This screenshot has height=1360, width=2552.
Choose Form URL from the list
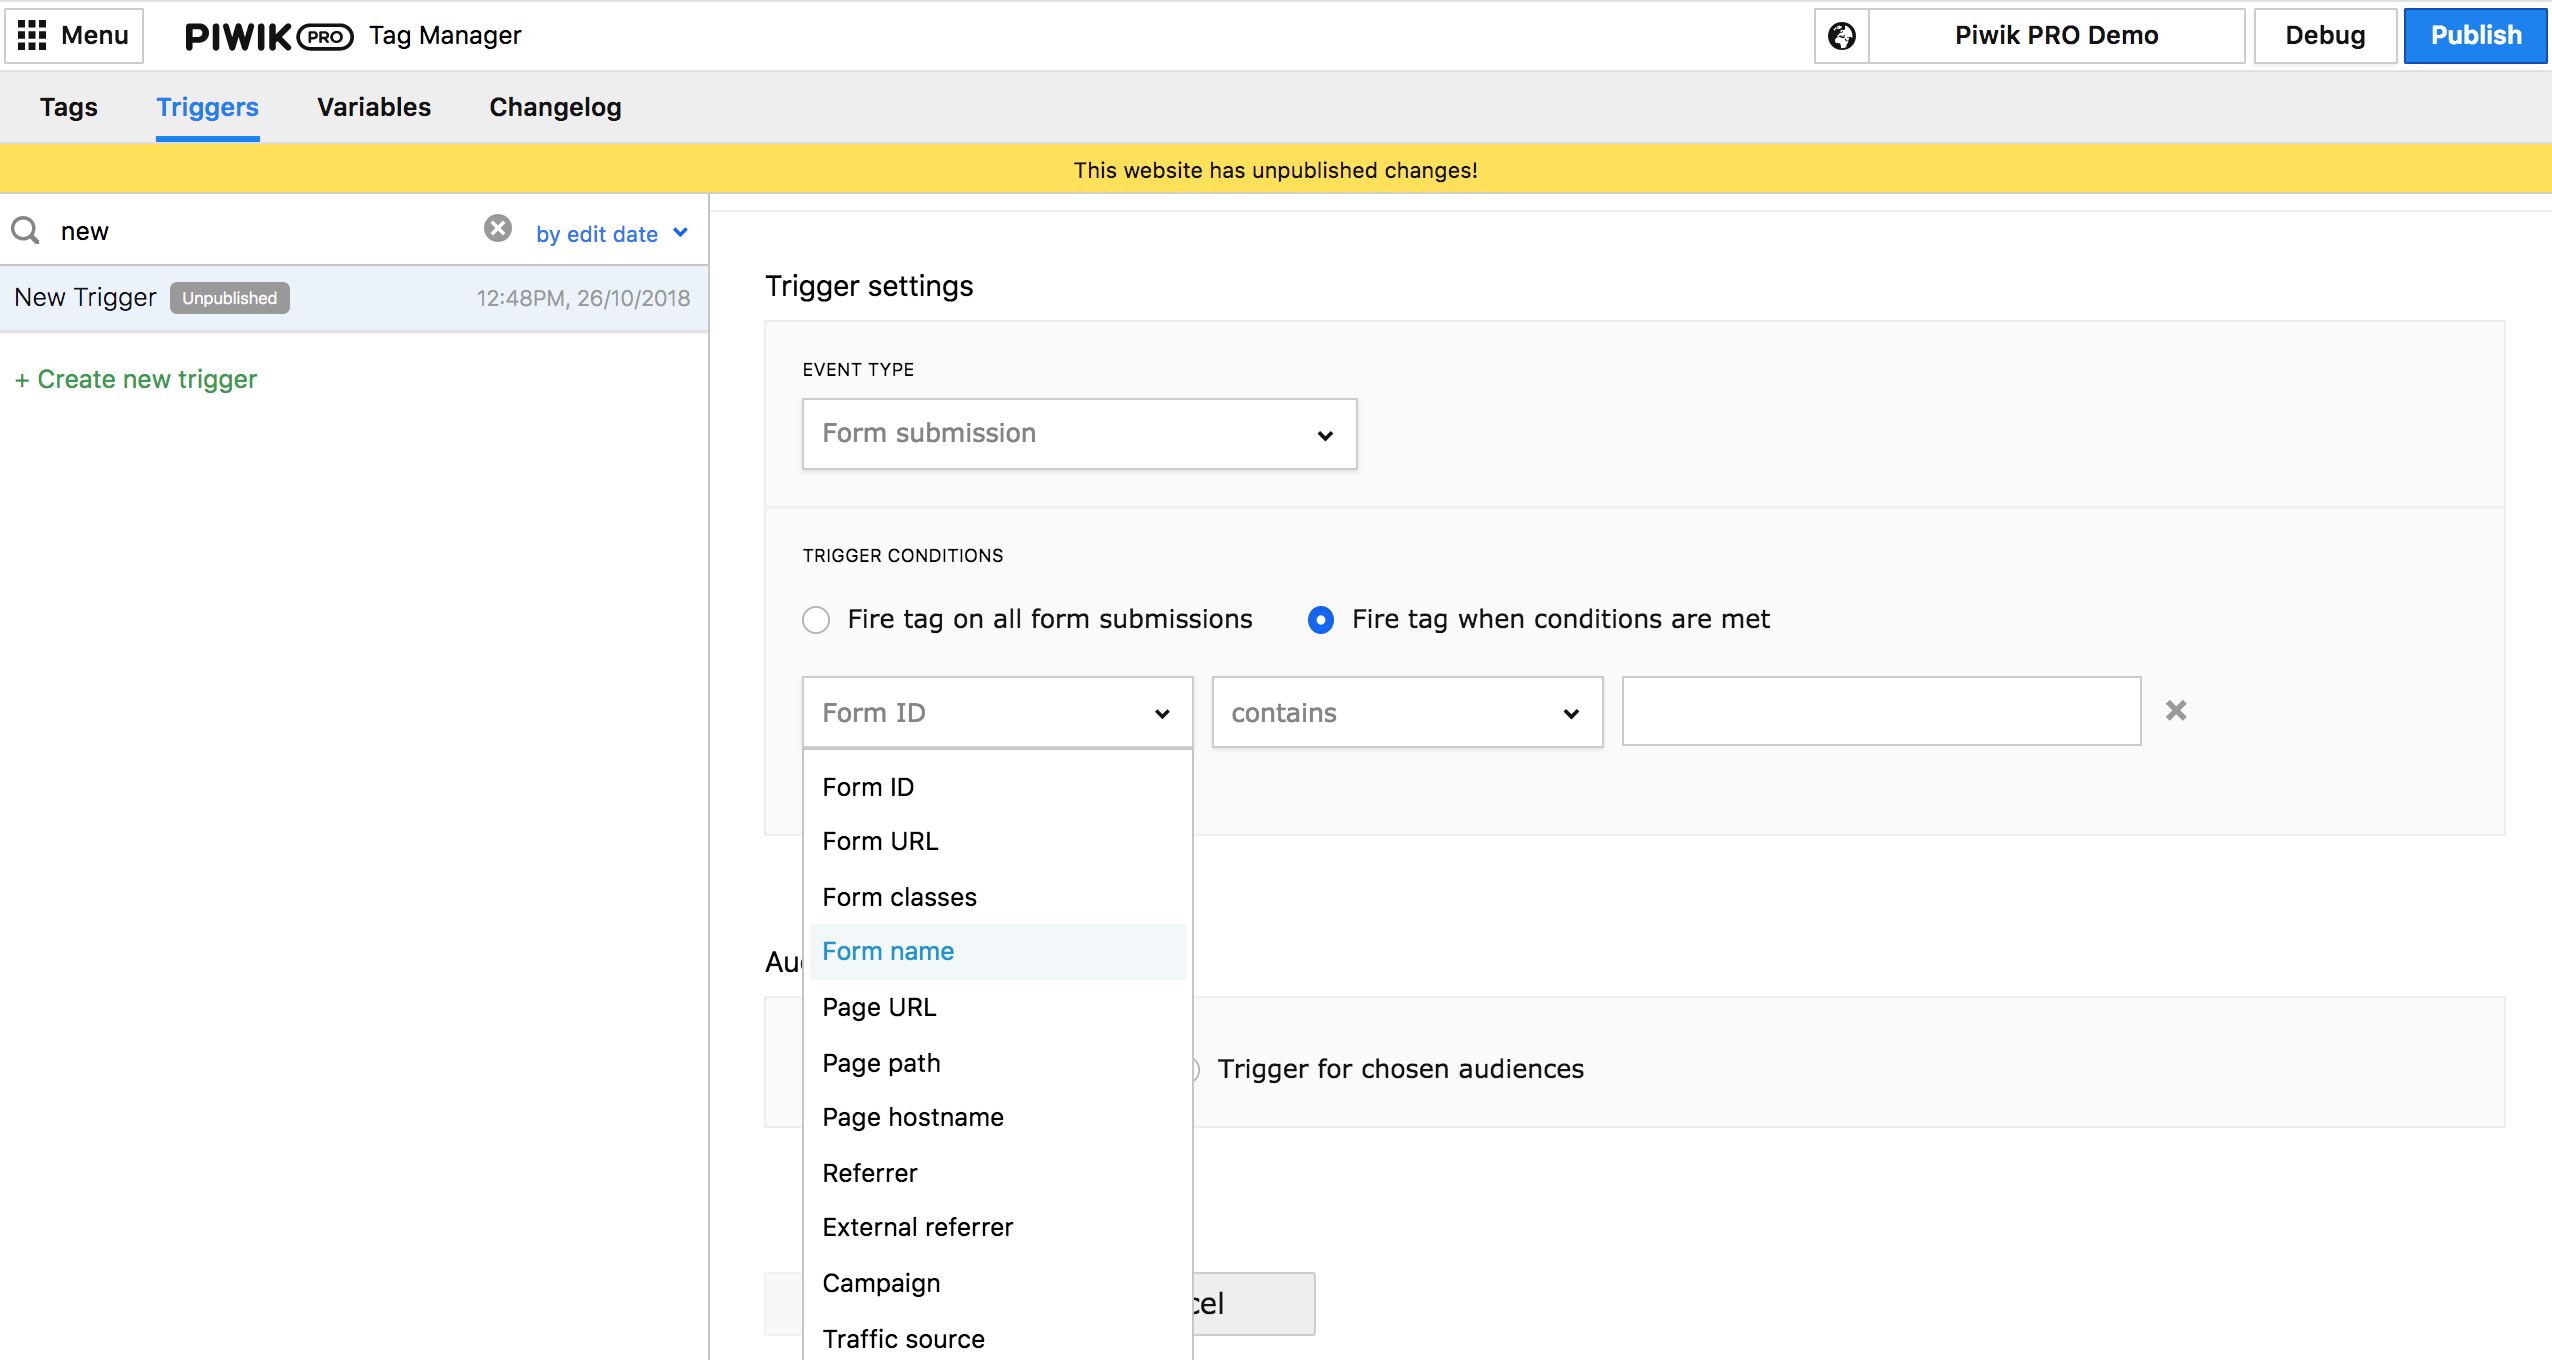tap(997, 841)
